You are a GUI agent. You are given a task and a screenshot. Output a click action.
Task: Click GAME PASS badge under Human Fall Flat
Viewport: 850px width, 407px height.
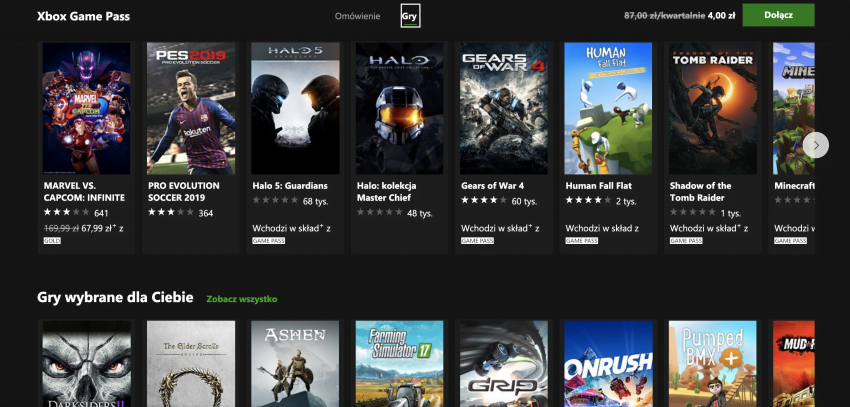(582, 241)
